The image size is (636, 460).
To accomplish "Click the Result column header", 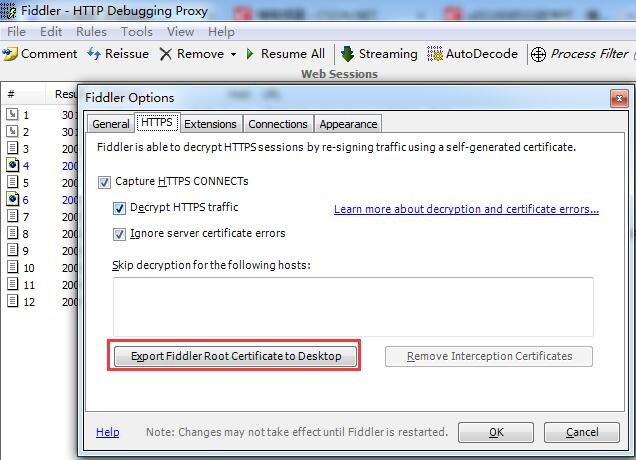I will (66, 95).
